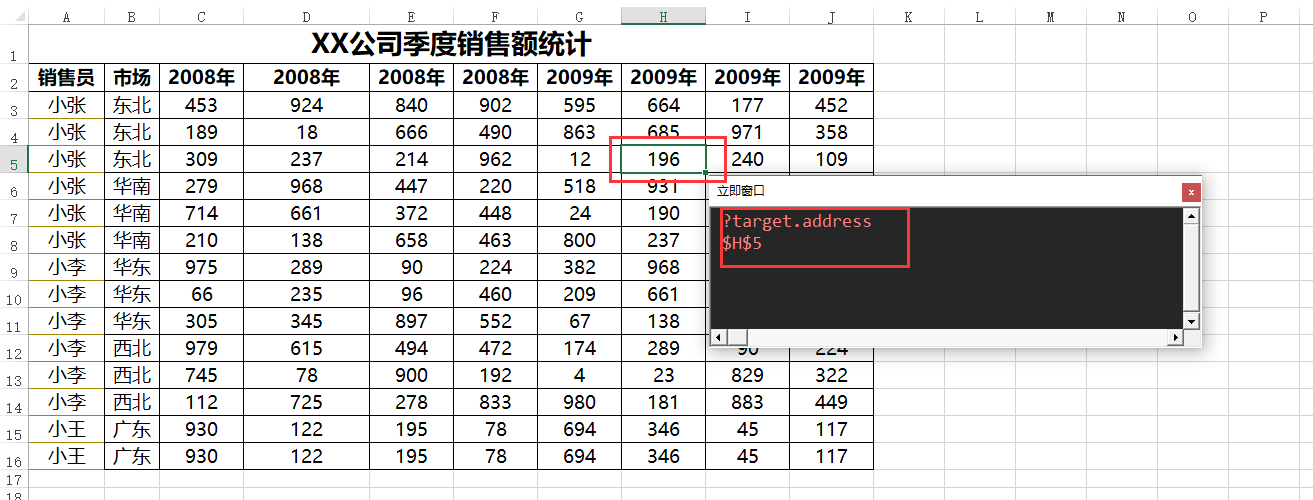The image size is (1313, 500).
Task: Click 广东 in row 16
Action: pos(132,456)
